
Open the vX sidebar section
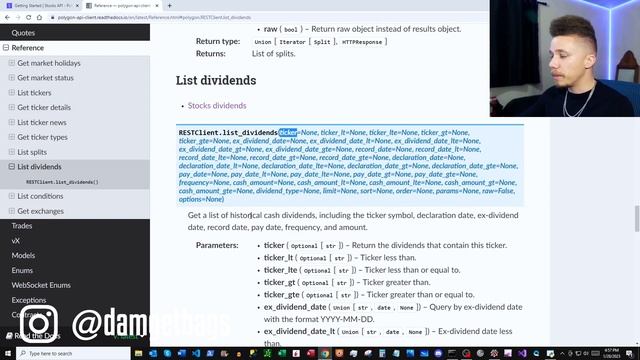(16, 241)
